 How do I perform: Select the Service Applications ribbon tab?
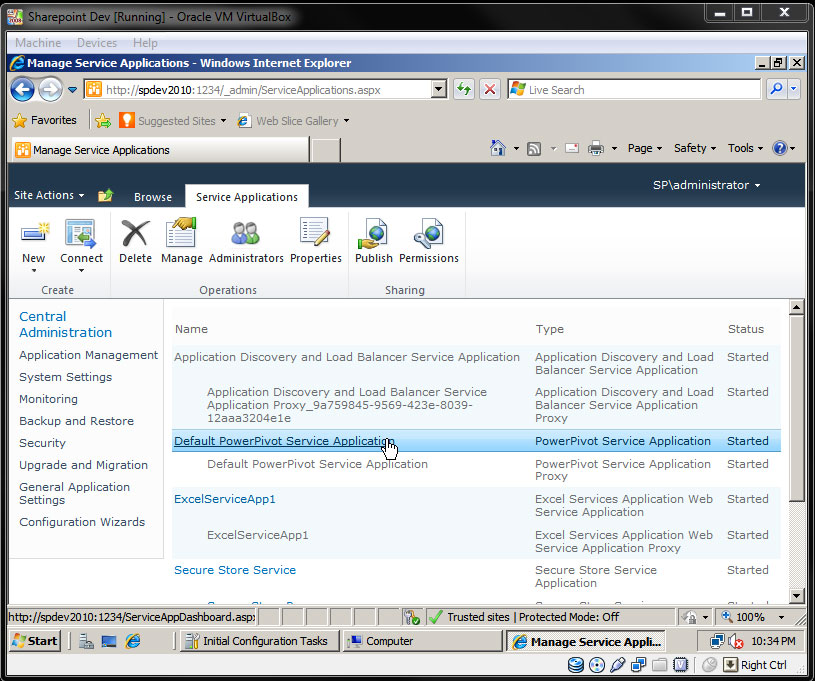[x=246, y=197]
